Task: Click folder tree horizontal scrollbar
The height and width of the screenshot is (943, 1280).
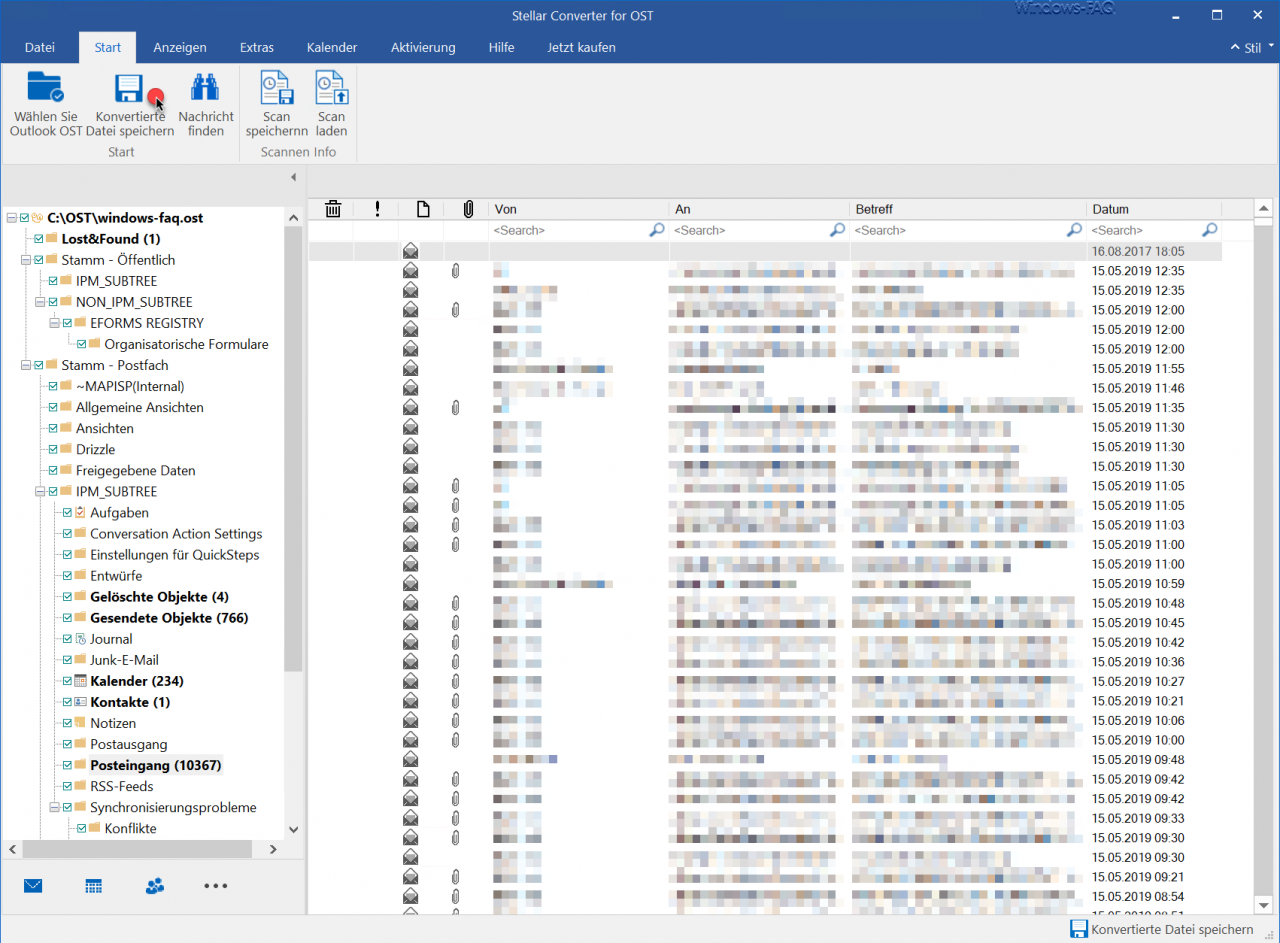Action: (x=138, y=849)
